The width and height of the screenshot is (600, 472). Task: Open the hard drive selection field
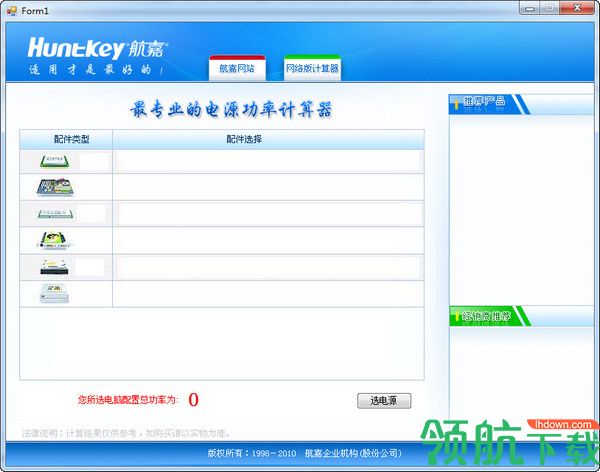tap(268, 267)
